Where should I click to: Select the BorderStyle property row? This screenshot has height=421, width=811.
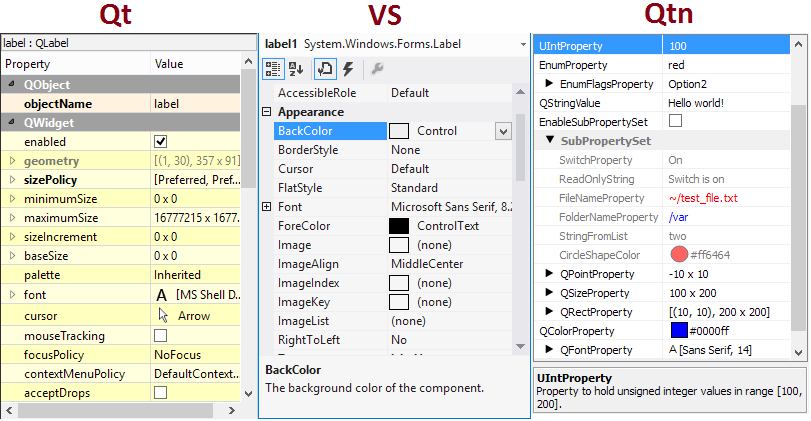(x=393, y=150)
